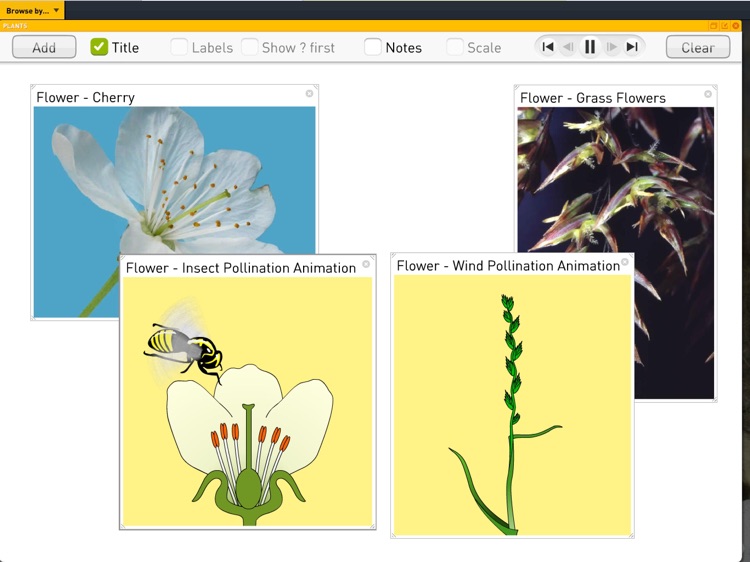
Task: Skip to the last animation frame
Action: point(632,47)
